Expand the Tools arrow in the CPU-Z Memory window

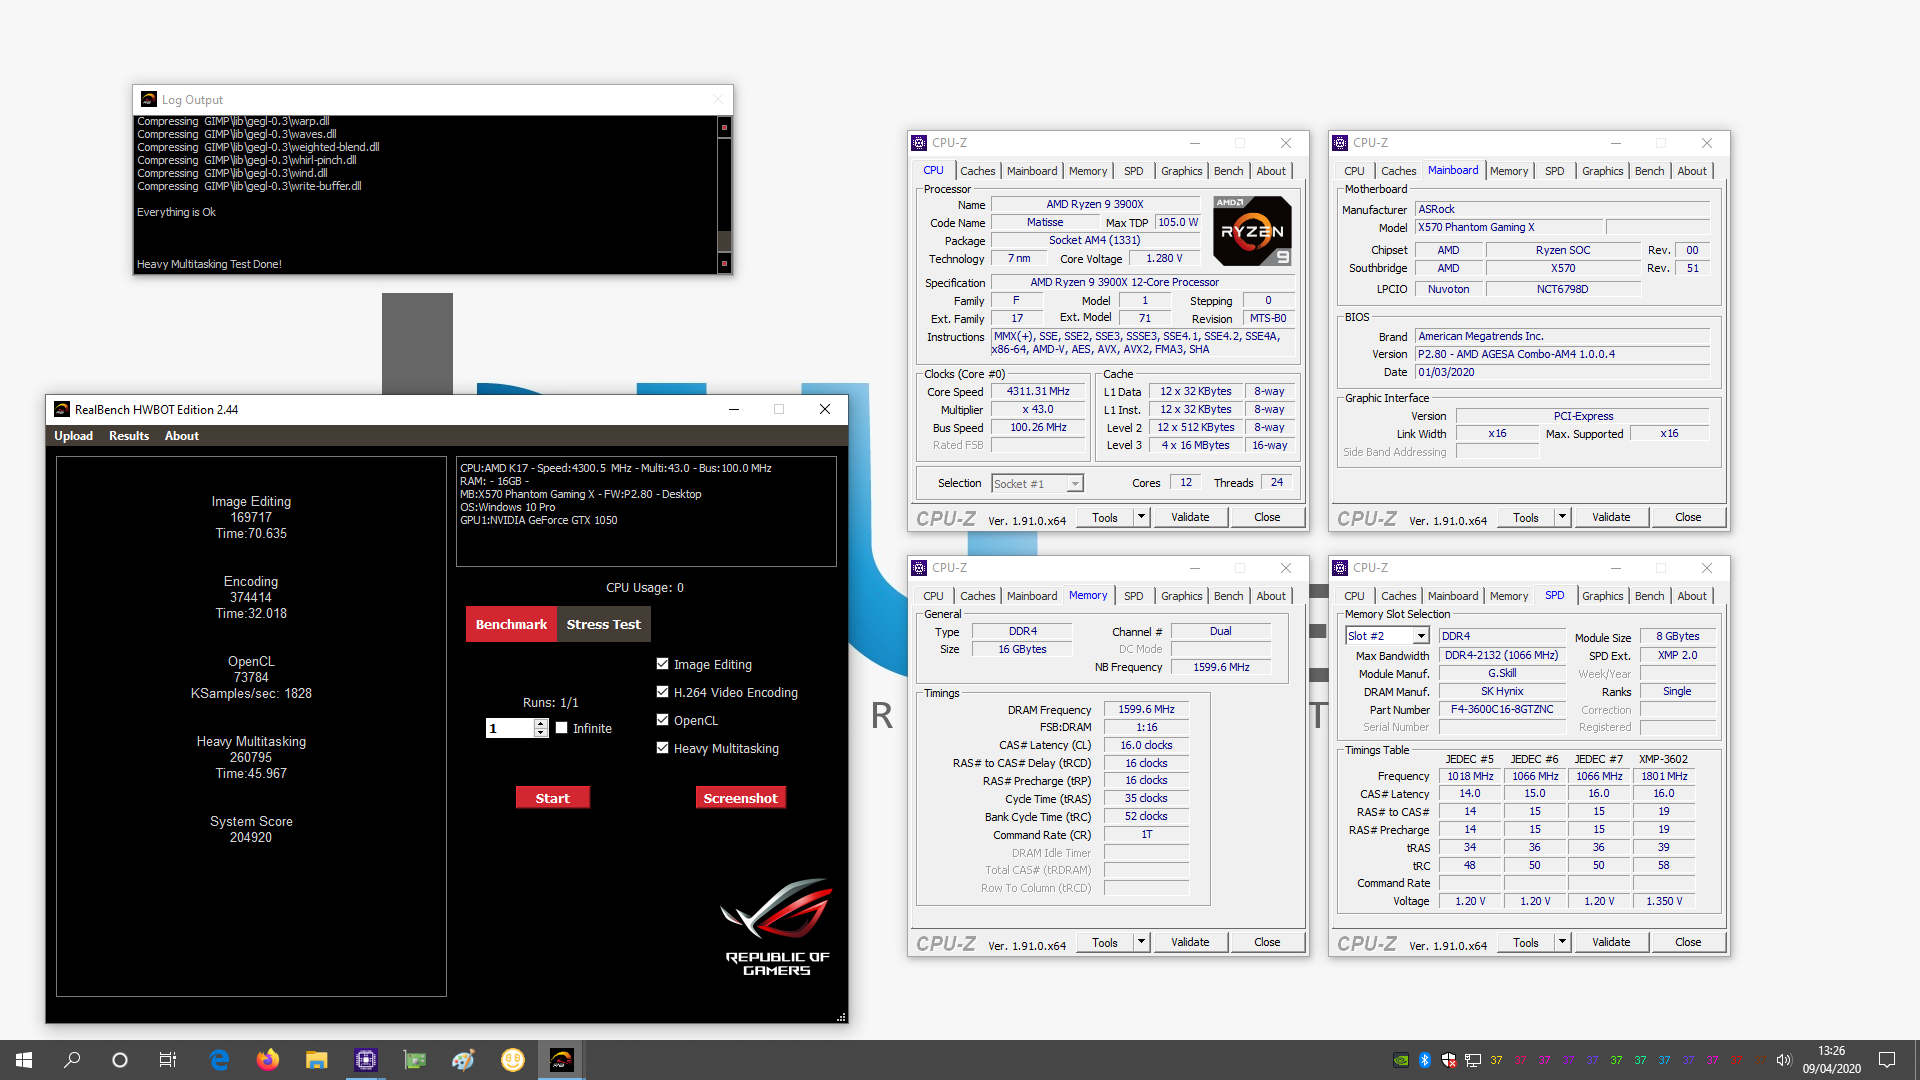[x=1141, y=942]
